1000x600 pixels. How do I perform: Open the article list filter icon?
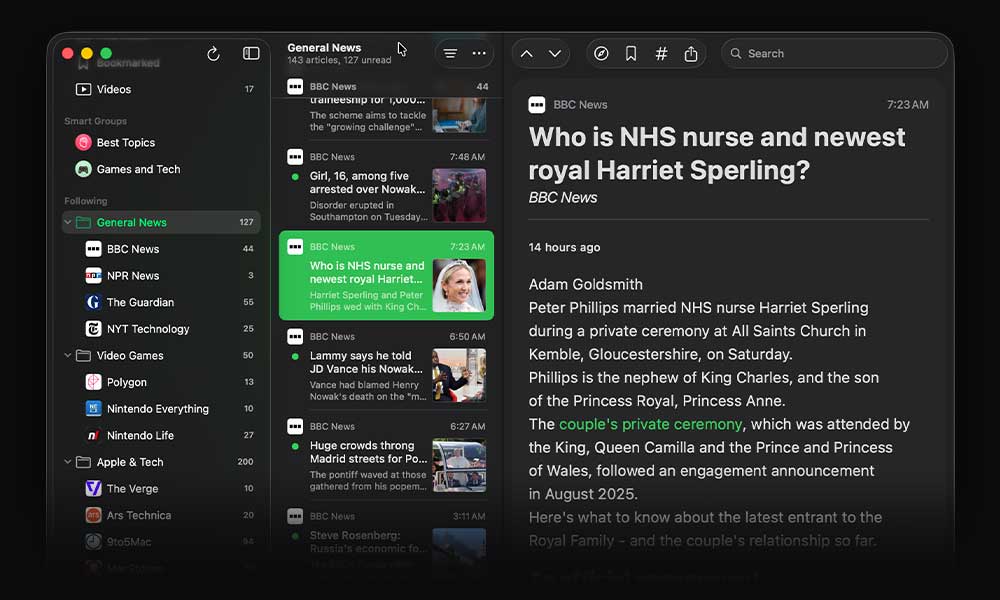(x=450, y=54)
